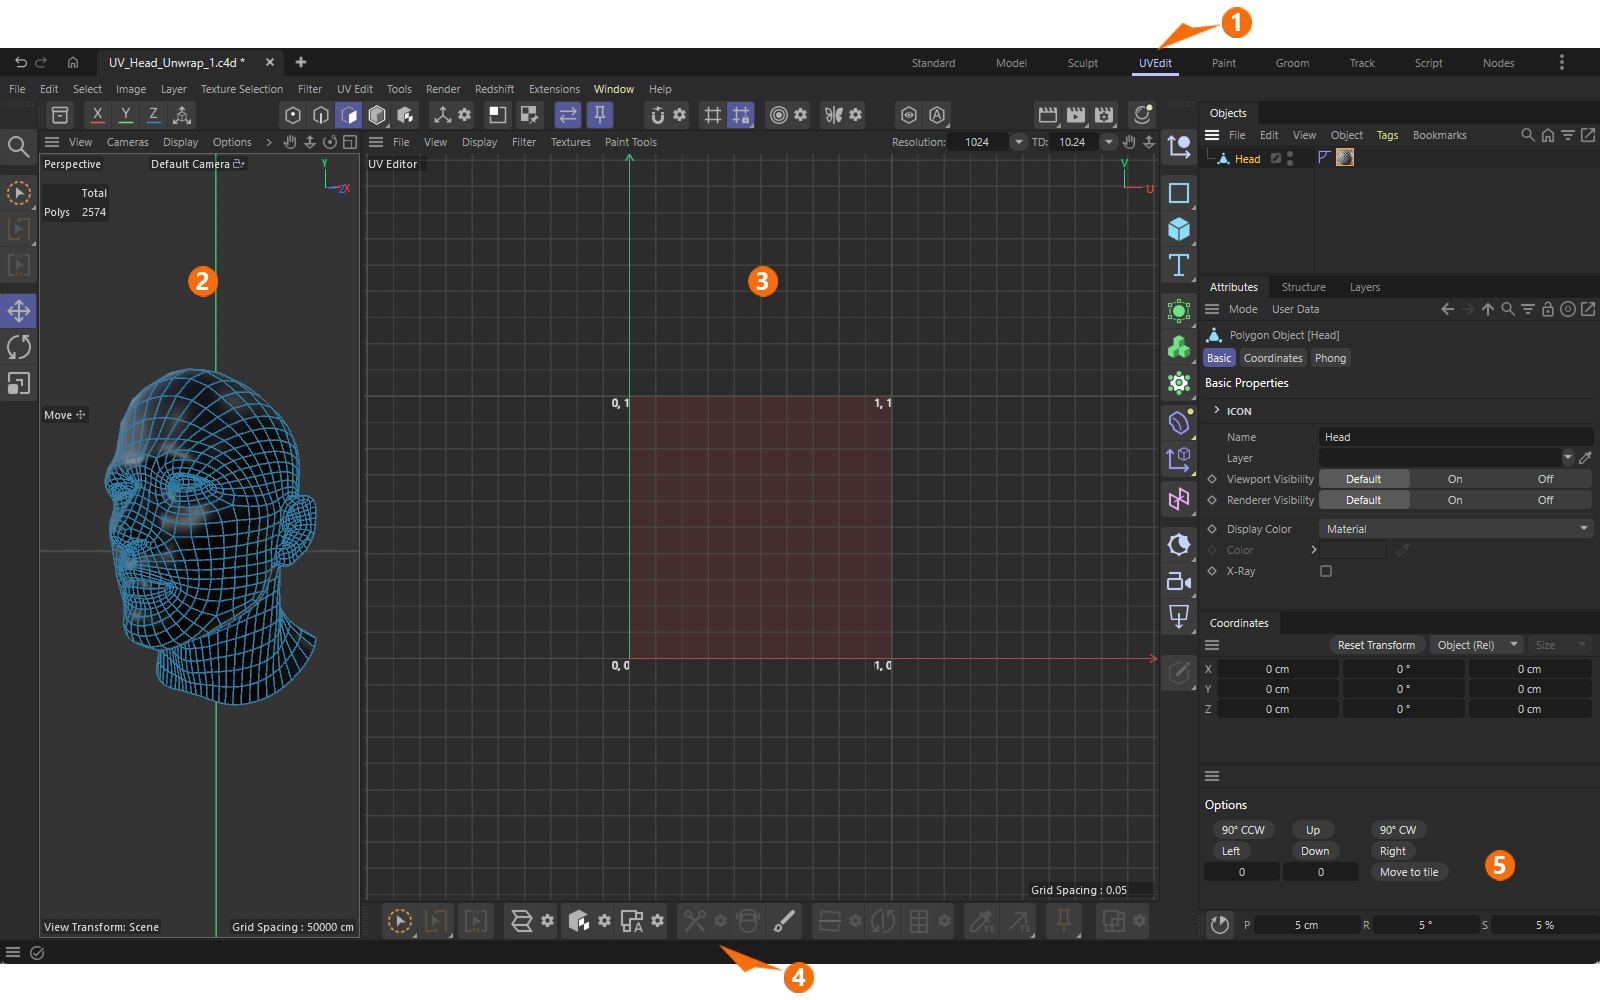Screen dimensions: 1600x1000
Task: Click the Attributes panel up arrow
Action: click(1488, 309)
